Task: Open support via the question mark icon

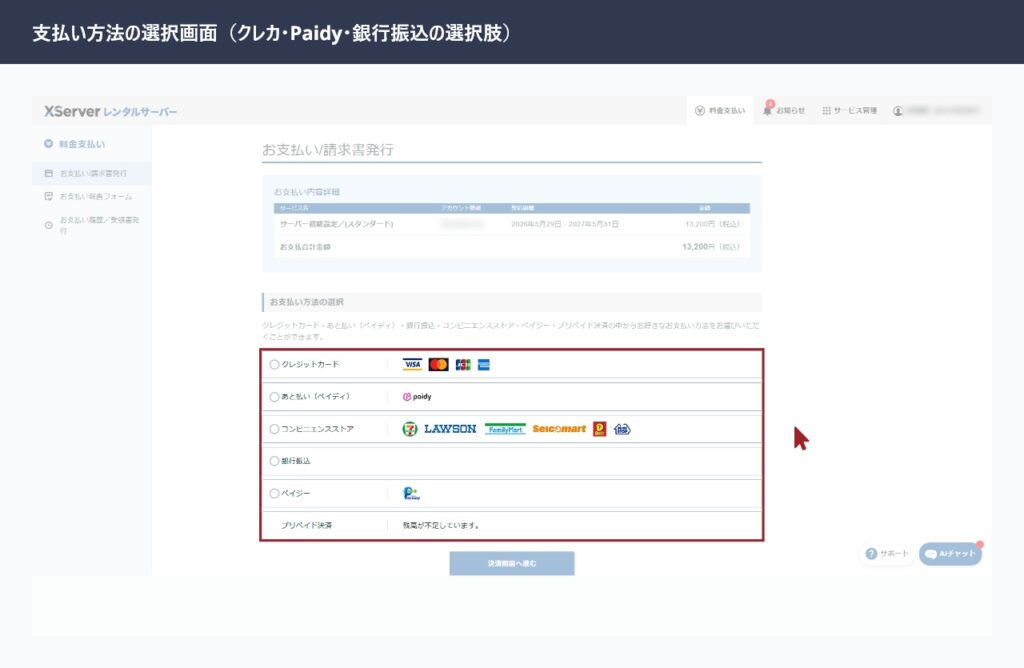Action: point(871,554)
